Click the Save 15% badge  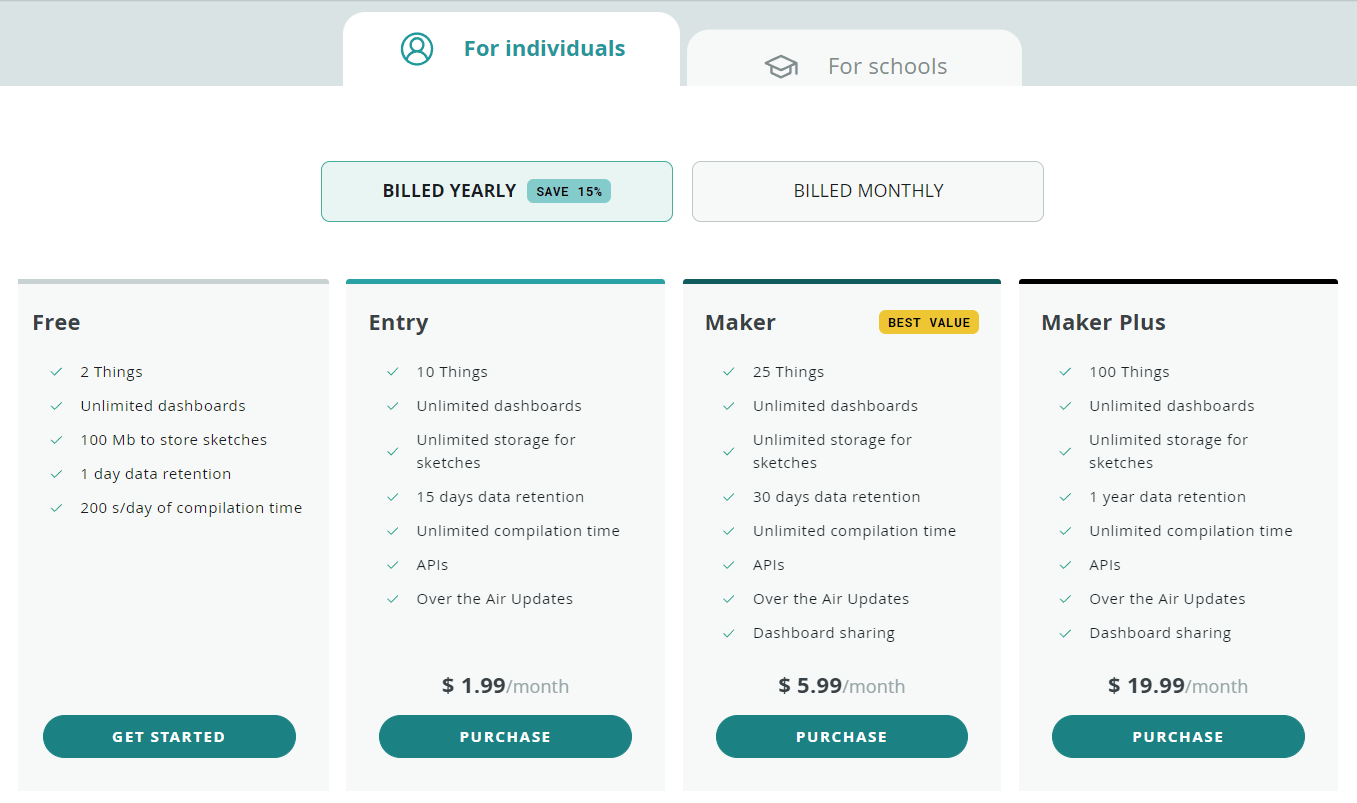[x=569, y=191]
